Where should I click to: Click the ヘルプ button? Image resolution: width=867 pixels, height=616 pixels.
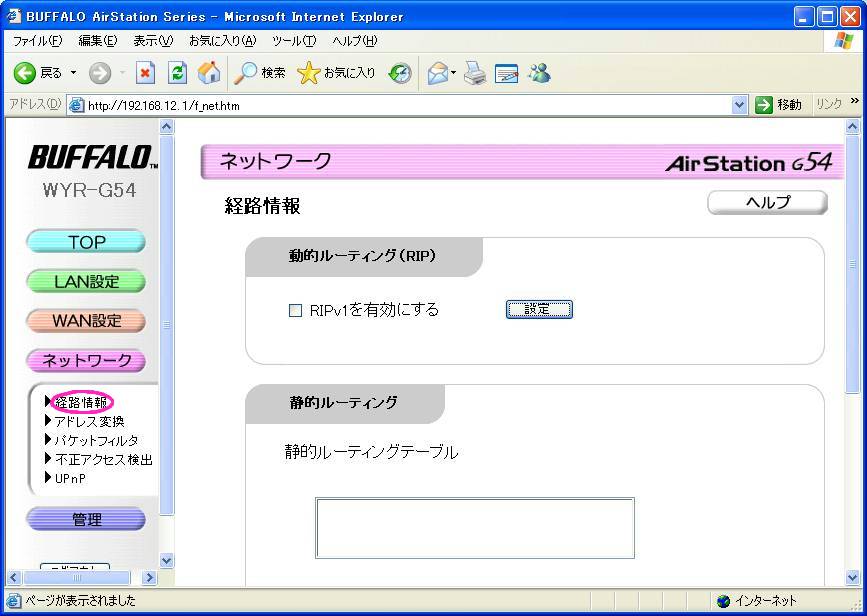(767, 203)
